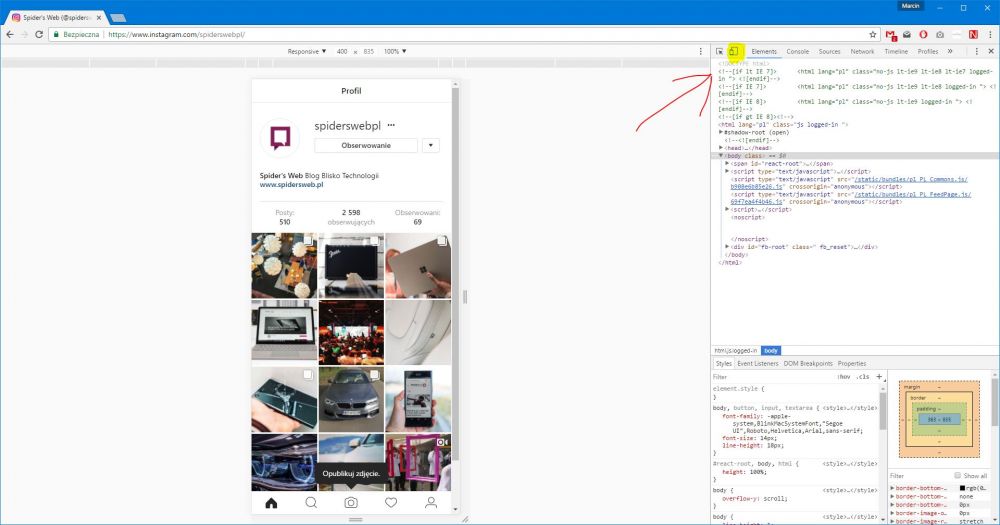
Task: Open the 100% zoom dropdown
Action: pyautogui.click(x=395, y=51)
